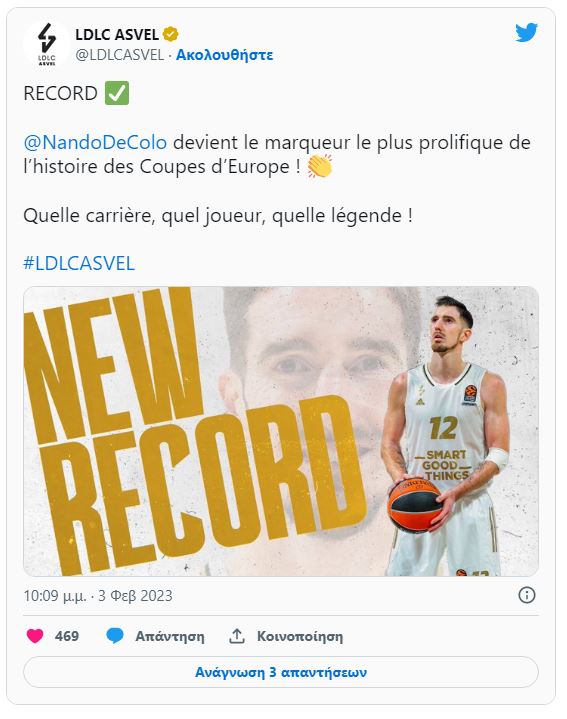Click the green check mark emoji

tap(117, 93)
